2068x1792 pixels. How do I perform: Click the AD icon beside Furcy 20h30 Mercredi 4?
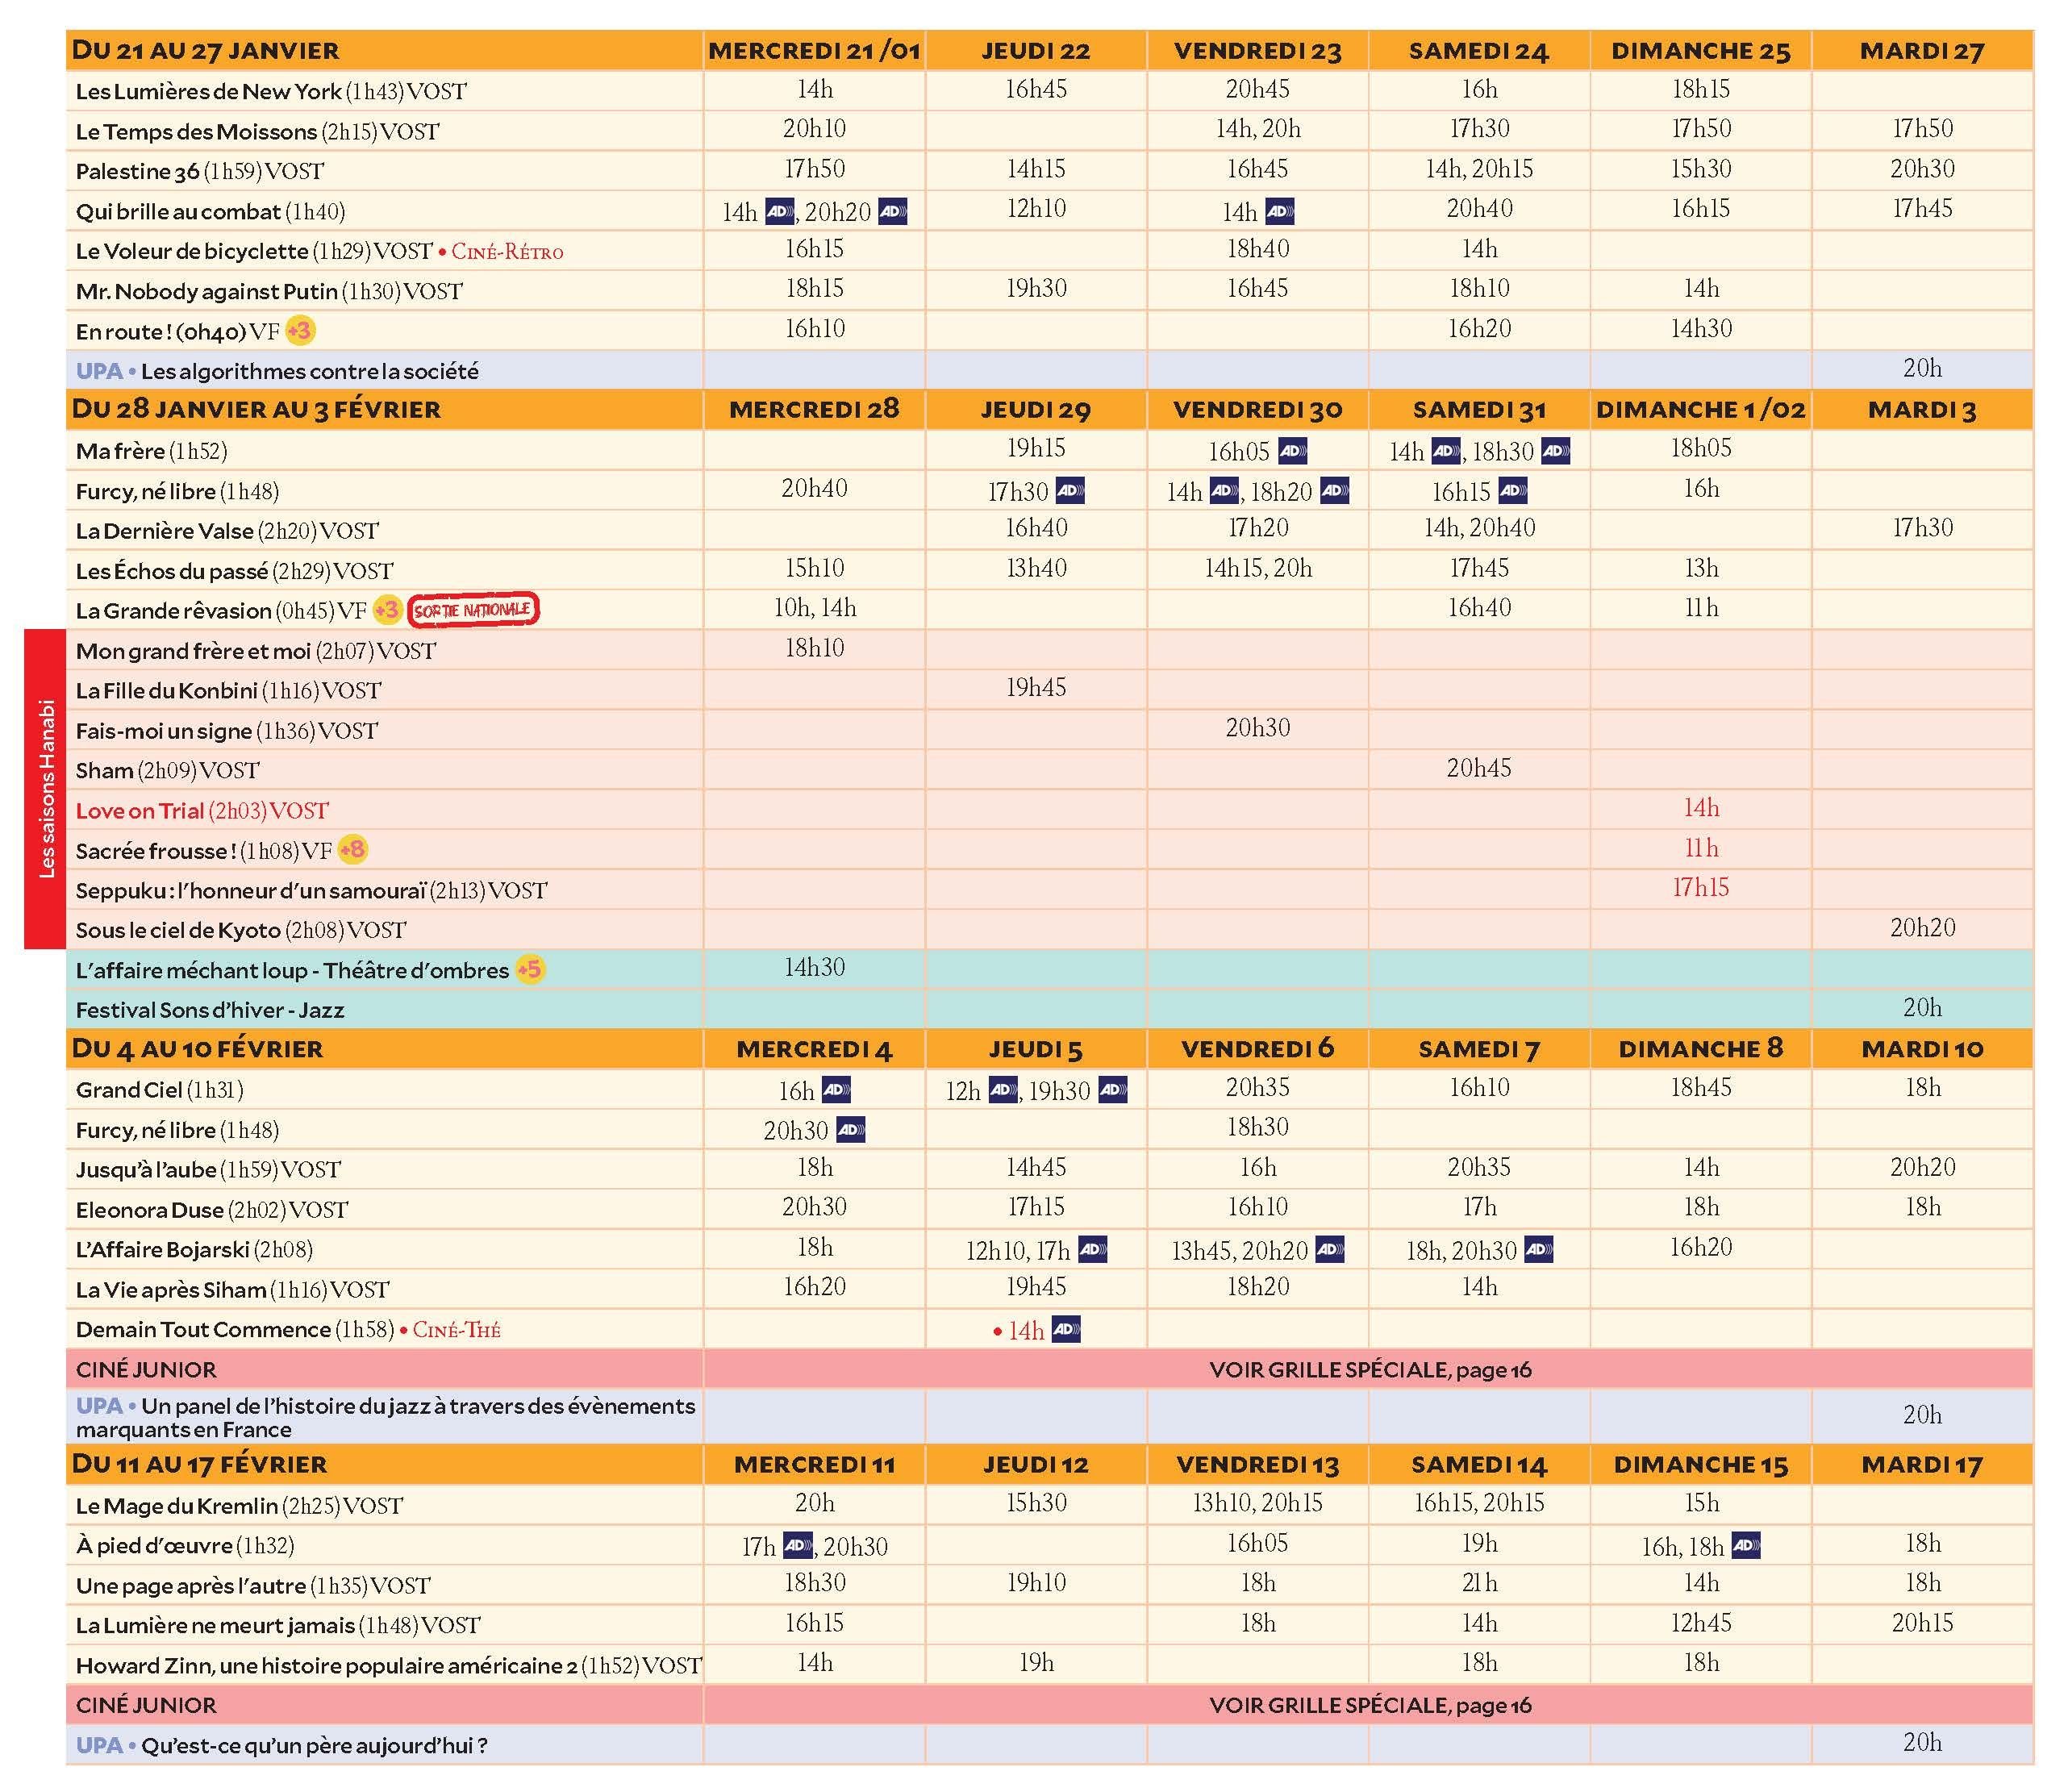click(x=850, y=1130)
